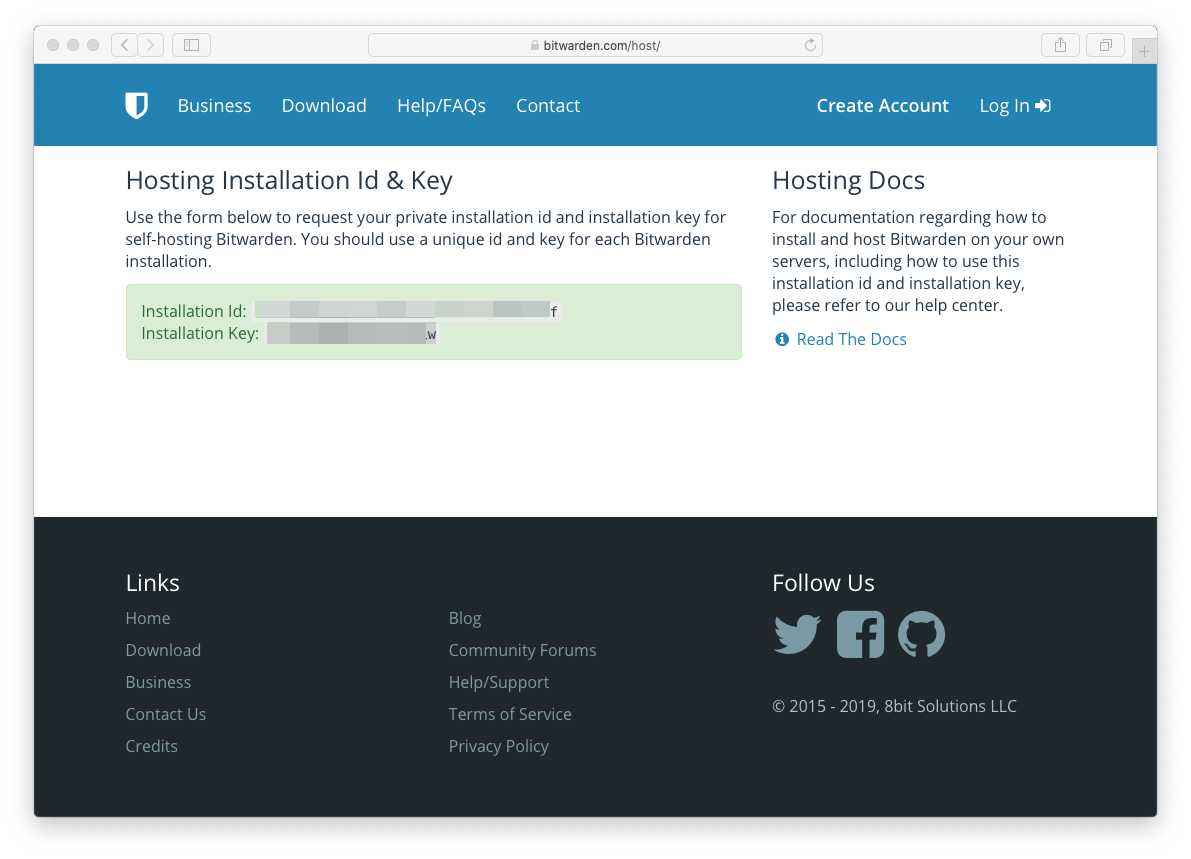Open the Facebook icon under Follow Us

[861, 634]
